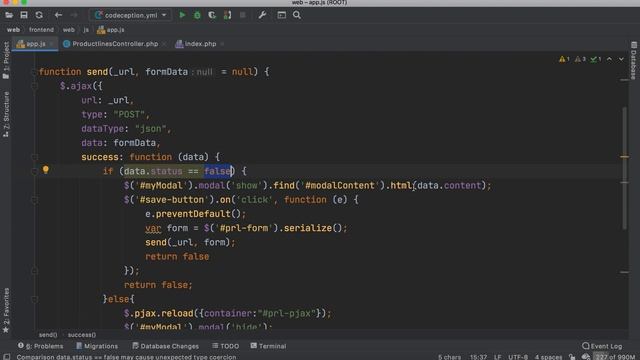Screen dimensions: 640x360
Task: Click the yellow warning stripe marker
Action: [624, 157]
